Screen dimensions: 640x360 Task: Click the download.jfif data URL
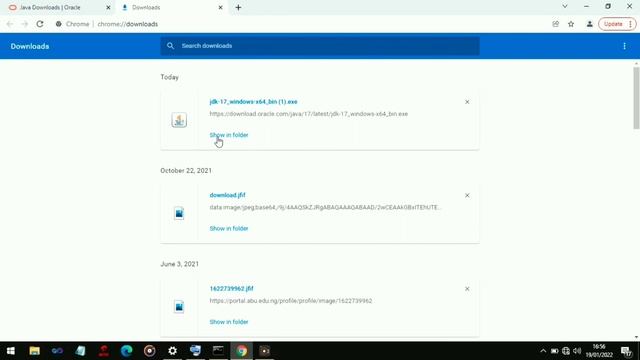(325, 207)
